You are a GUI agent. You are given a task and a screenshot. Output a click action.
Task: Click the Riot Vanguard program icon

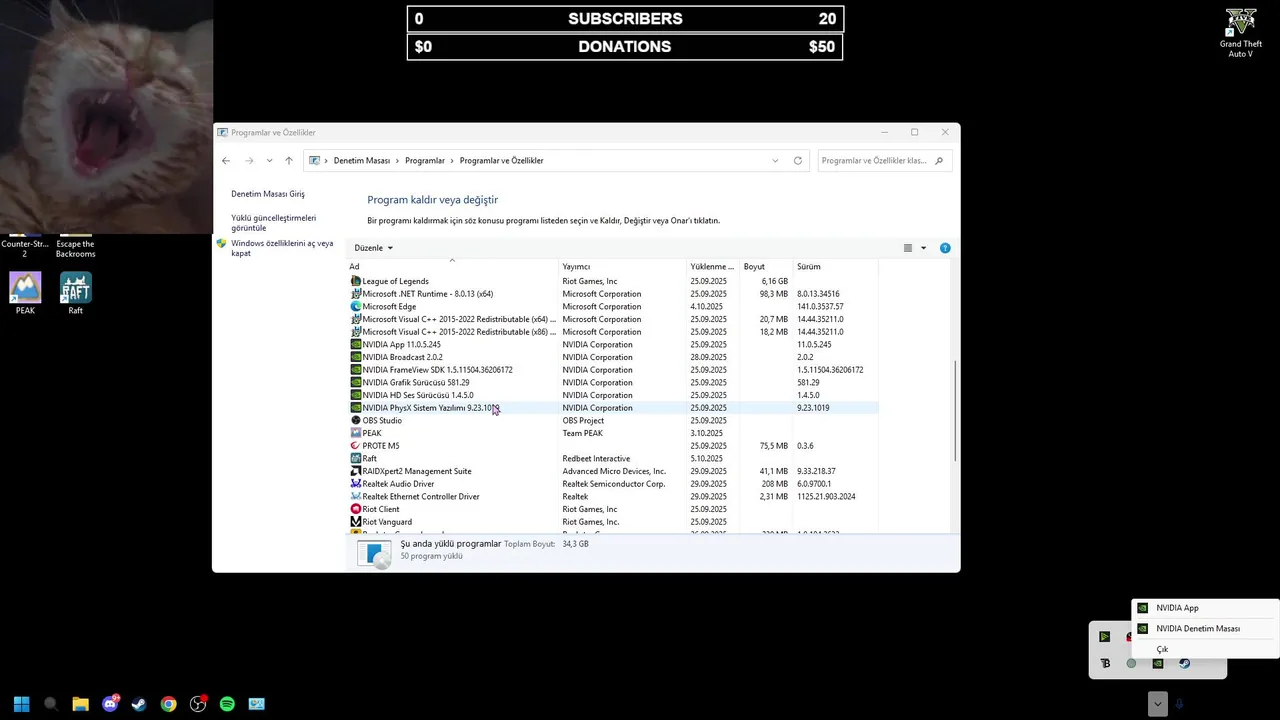coord(356,522)
